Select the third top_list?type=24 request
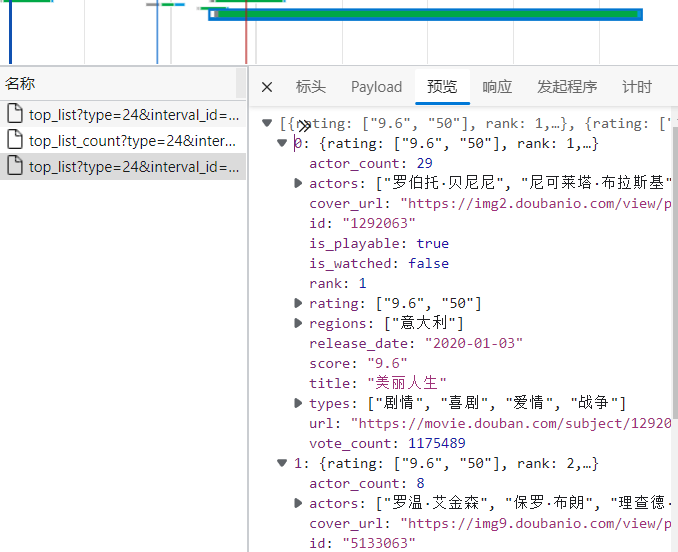The height and width of the screenshot is (552, 678). click(123, 166)
